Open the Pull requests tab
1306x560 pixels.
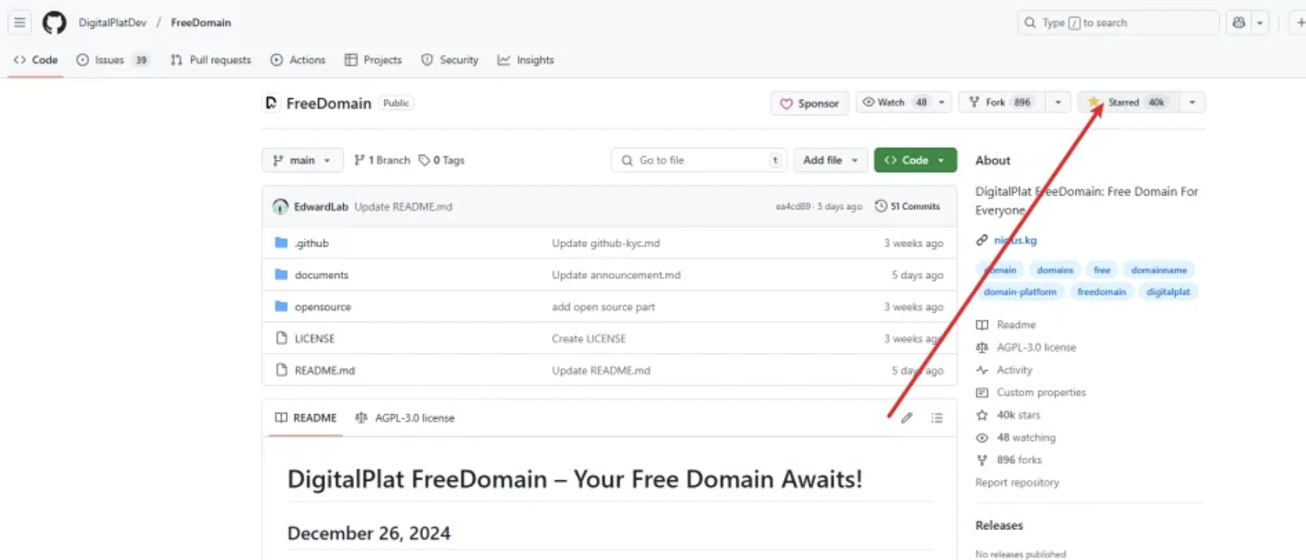pyautogui.click(x=211, y=60)
